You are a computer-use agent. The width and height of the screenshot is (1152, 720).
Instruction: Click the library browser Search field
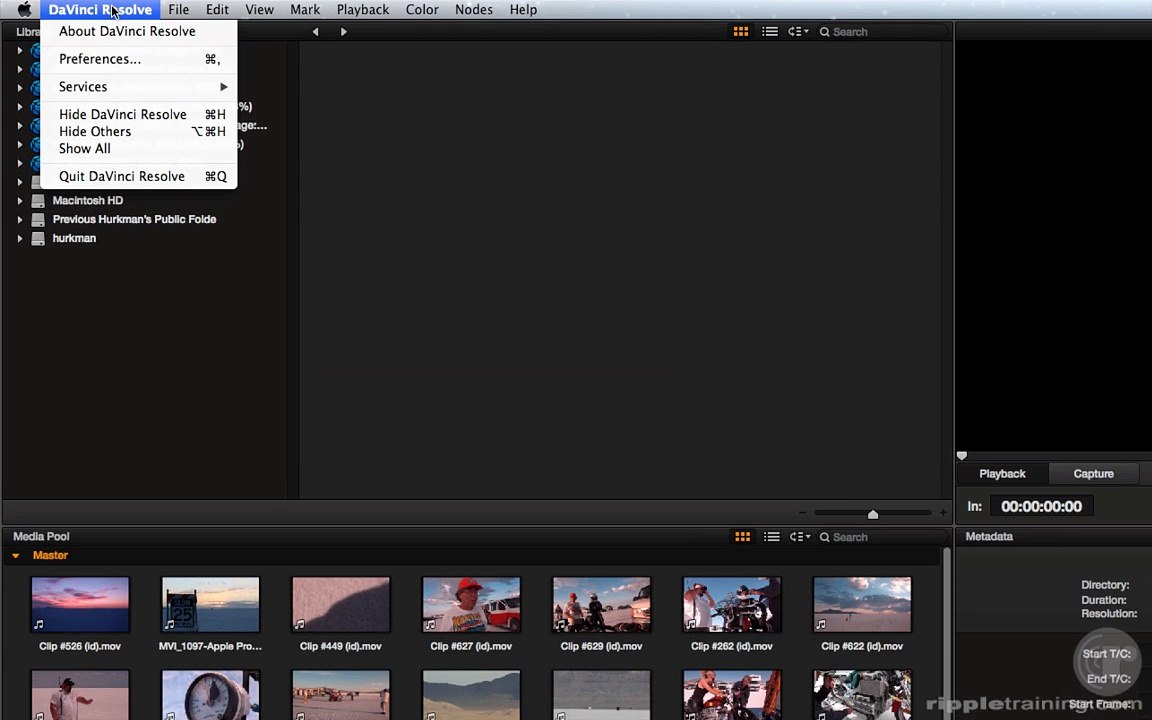(x=882, y=32)
